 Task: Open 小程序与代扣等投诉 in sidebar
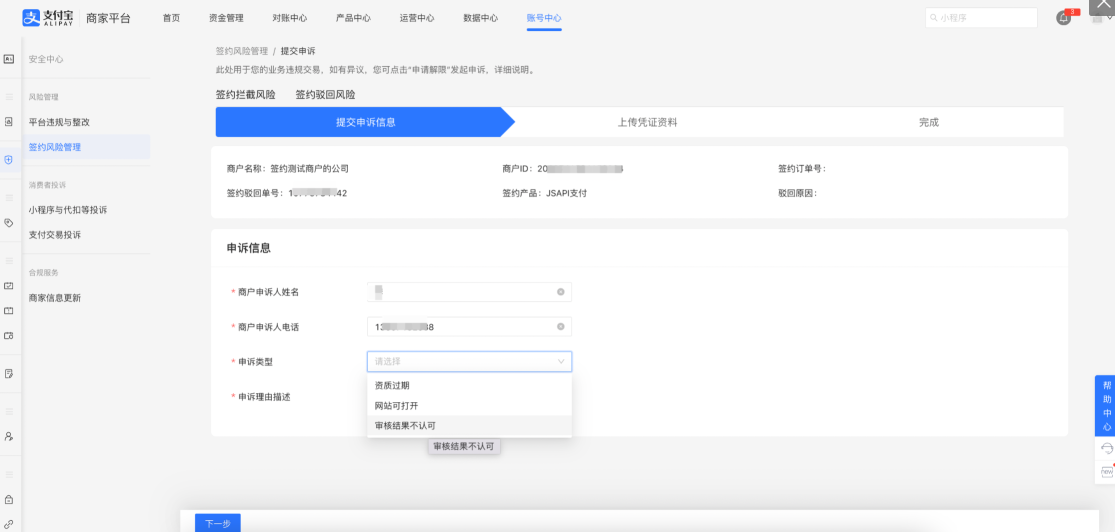point(68,210)
